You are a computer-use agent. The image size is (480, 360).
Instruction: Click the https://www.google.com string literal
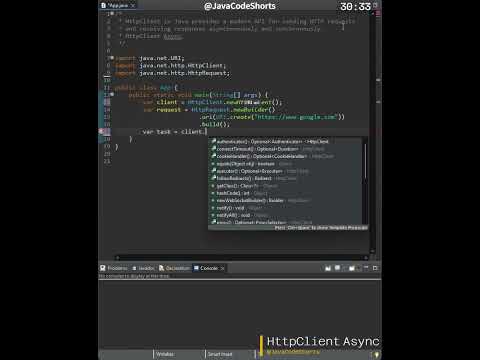point(296,117)
